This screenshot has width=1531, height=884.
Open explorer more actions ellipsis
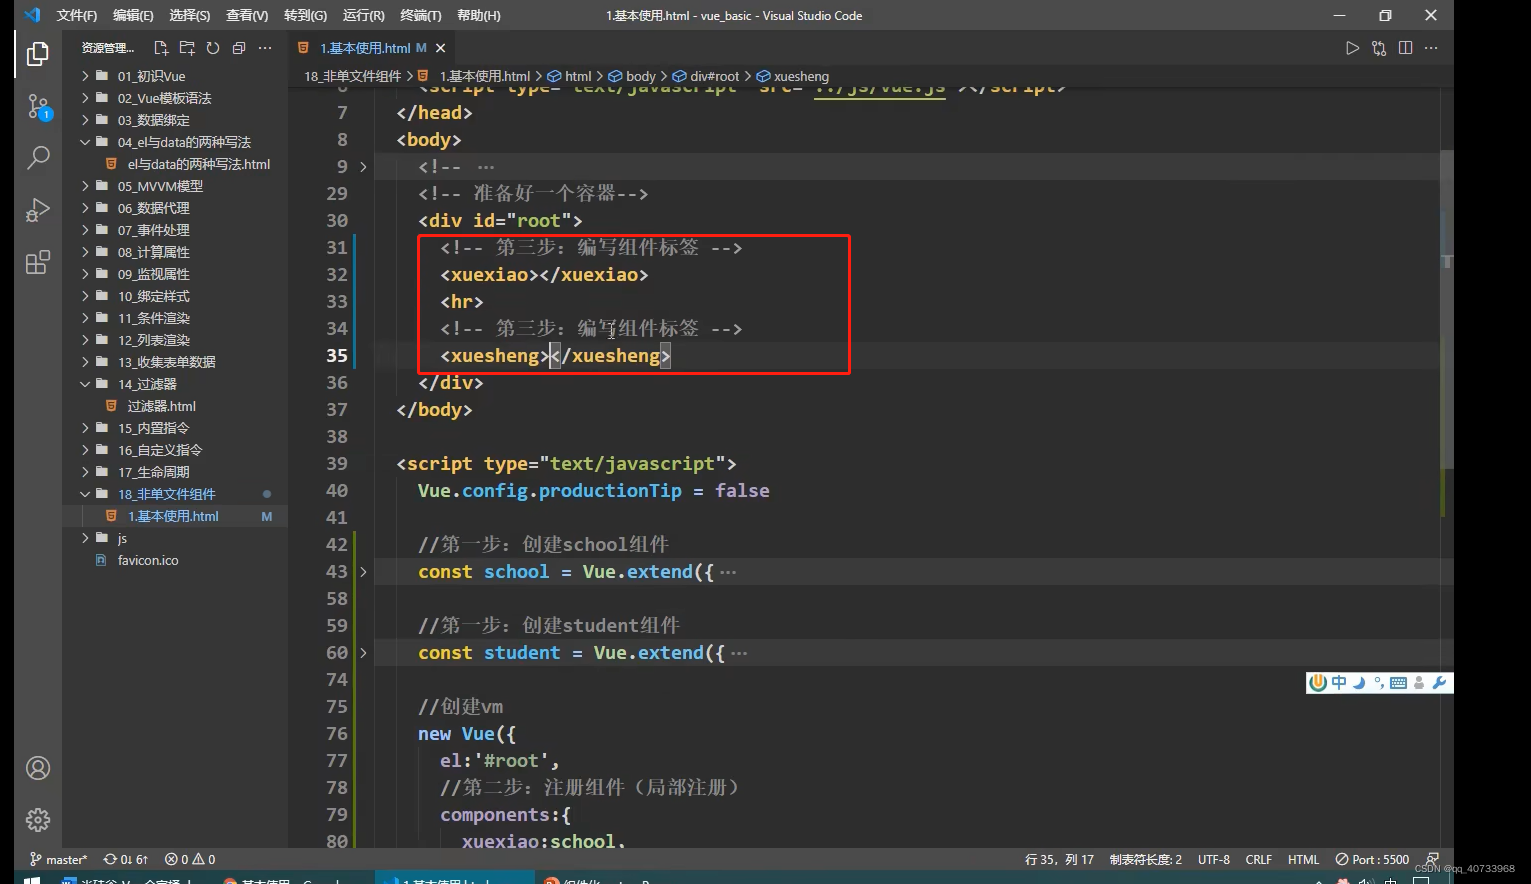(x=265, y=48)
